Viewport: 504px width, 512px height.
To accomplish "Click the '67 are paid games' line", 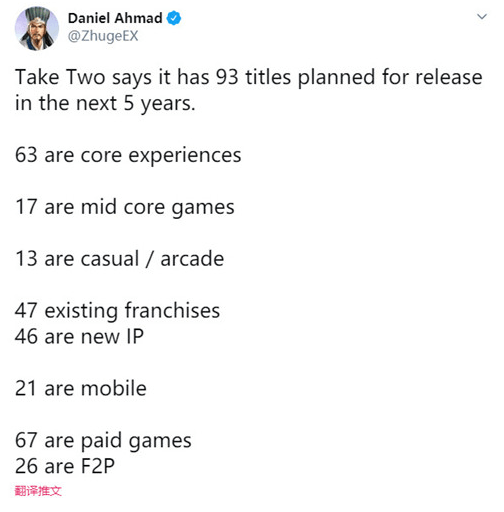I will coord(103,441).
